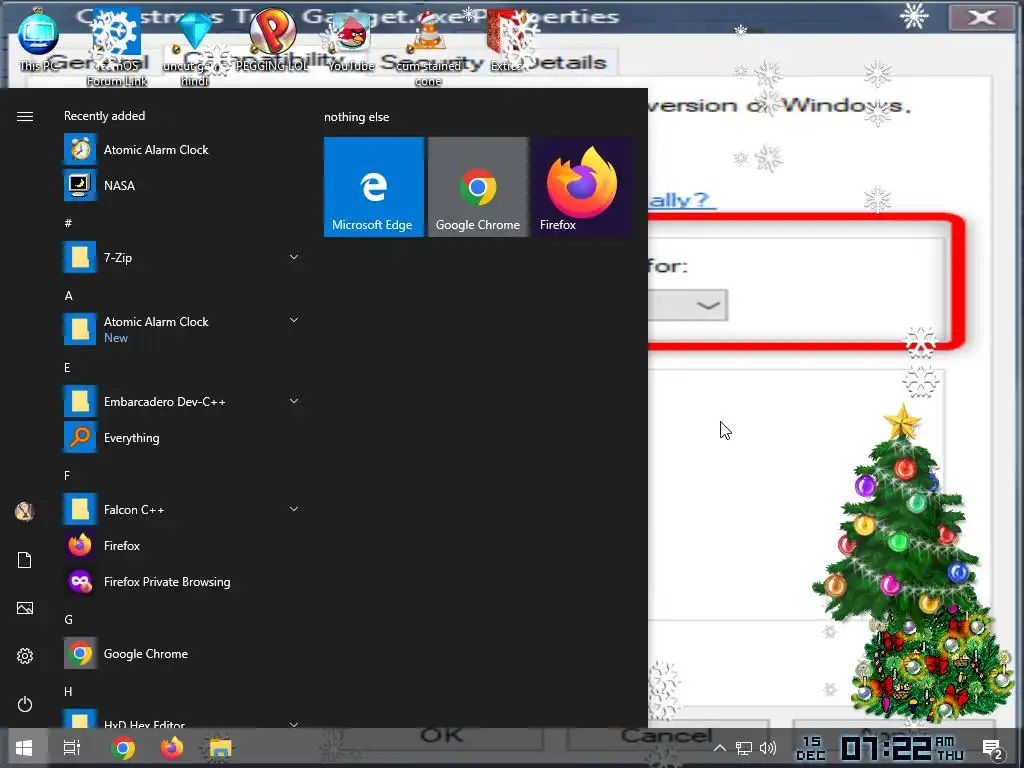
Task: Click the Windows Start button
Action: click(24, 748)
